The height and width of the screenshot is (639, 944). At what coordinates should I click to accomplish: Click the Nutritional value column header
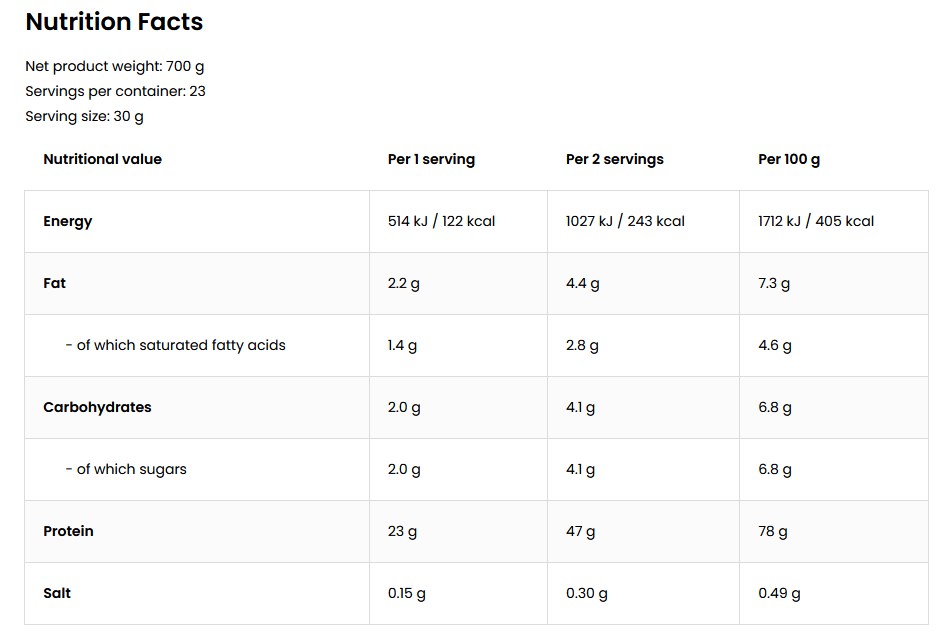102,159
